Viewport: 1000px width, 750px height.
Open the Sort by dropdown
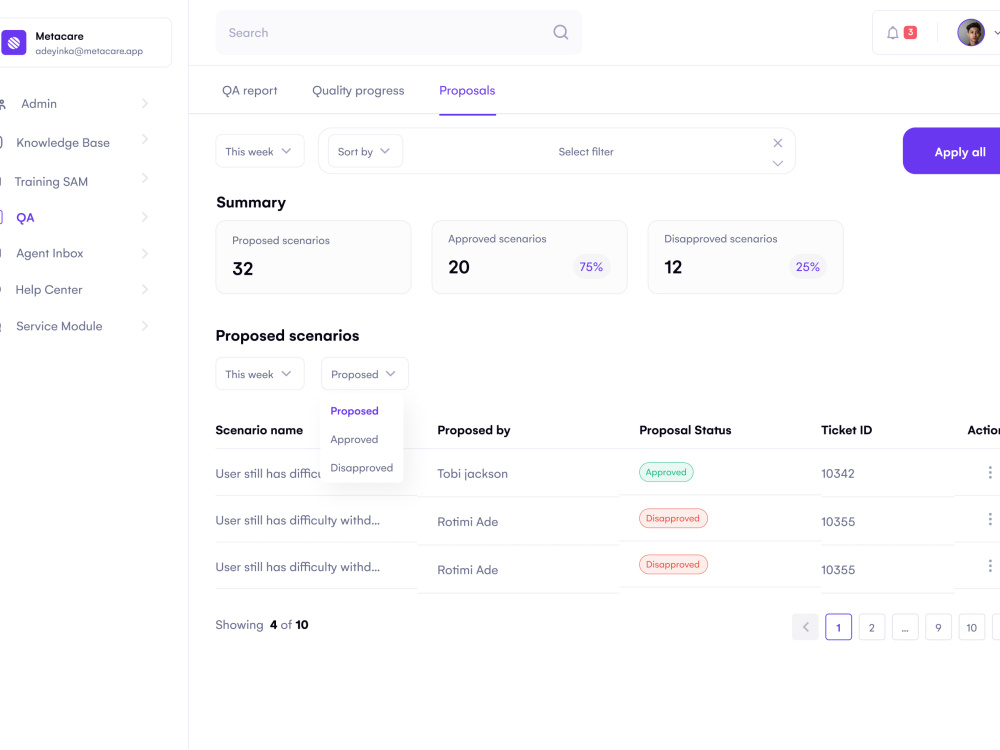365,151
